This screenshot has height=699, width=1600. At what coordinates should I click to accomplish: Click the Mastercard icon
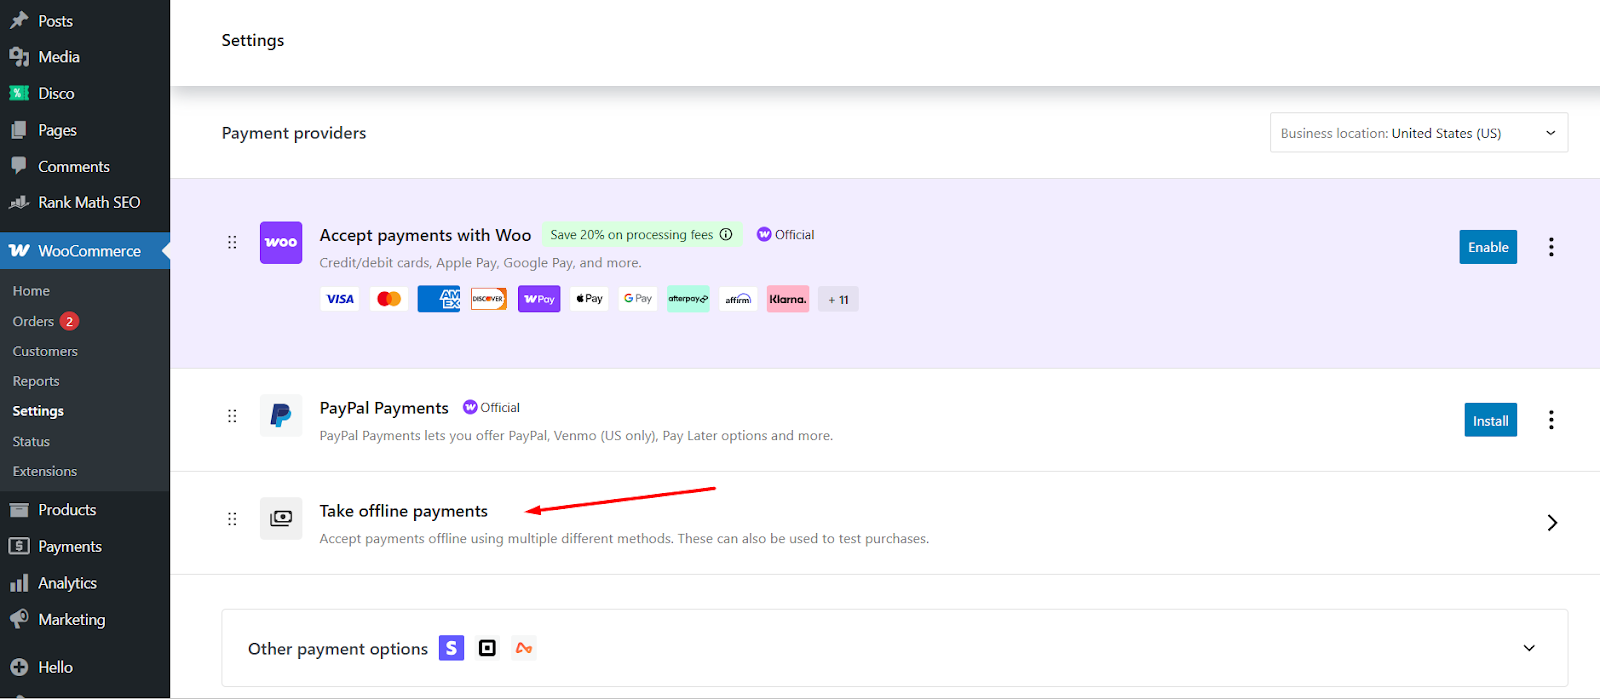(389, 299)
